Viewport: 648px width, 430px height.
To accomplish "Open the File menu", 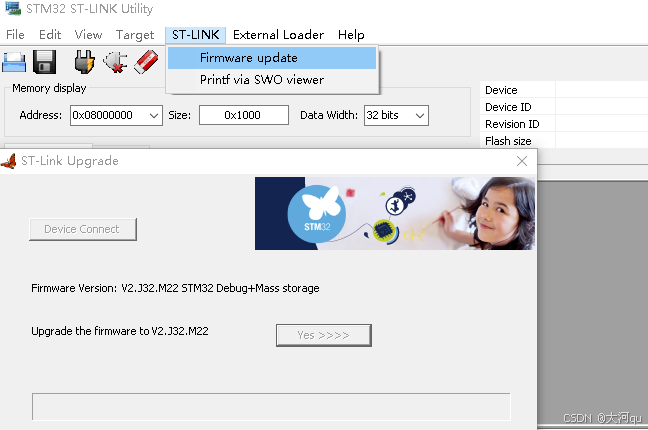I will 15,35.
